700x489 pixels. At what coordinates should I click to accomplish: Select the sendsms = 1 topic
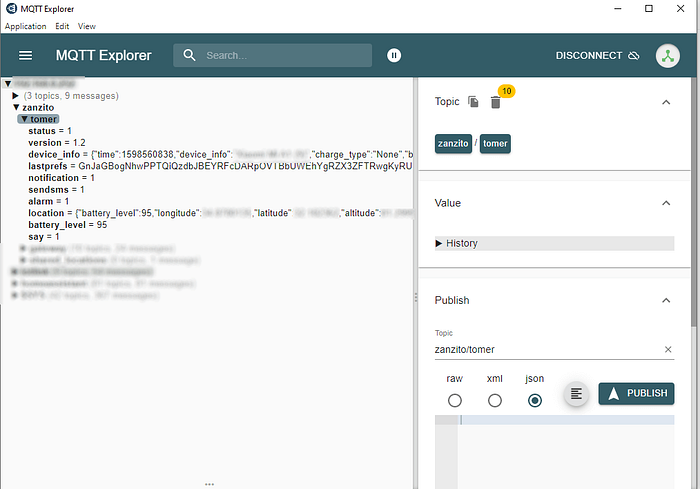(56, 190)
